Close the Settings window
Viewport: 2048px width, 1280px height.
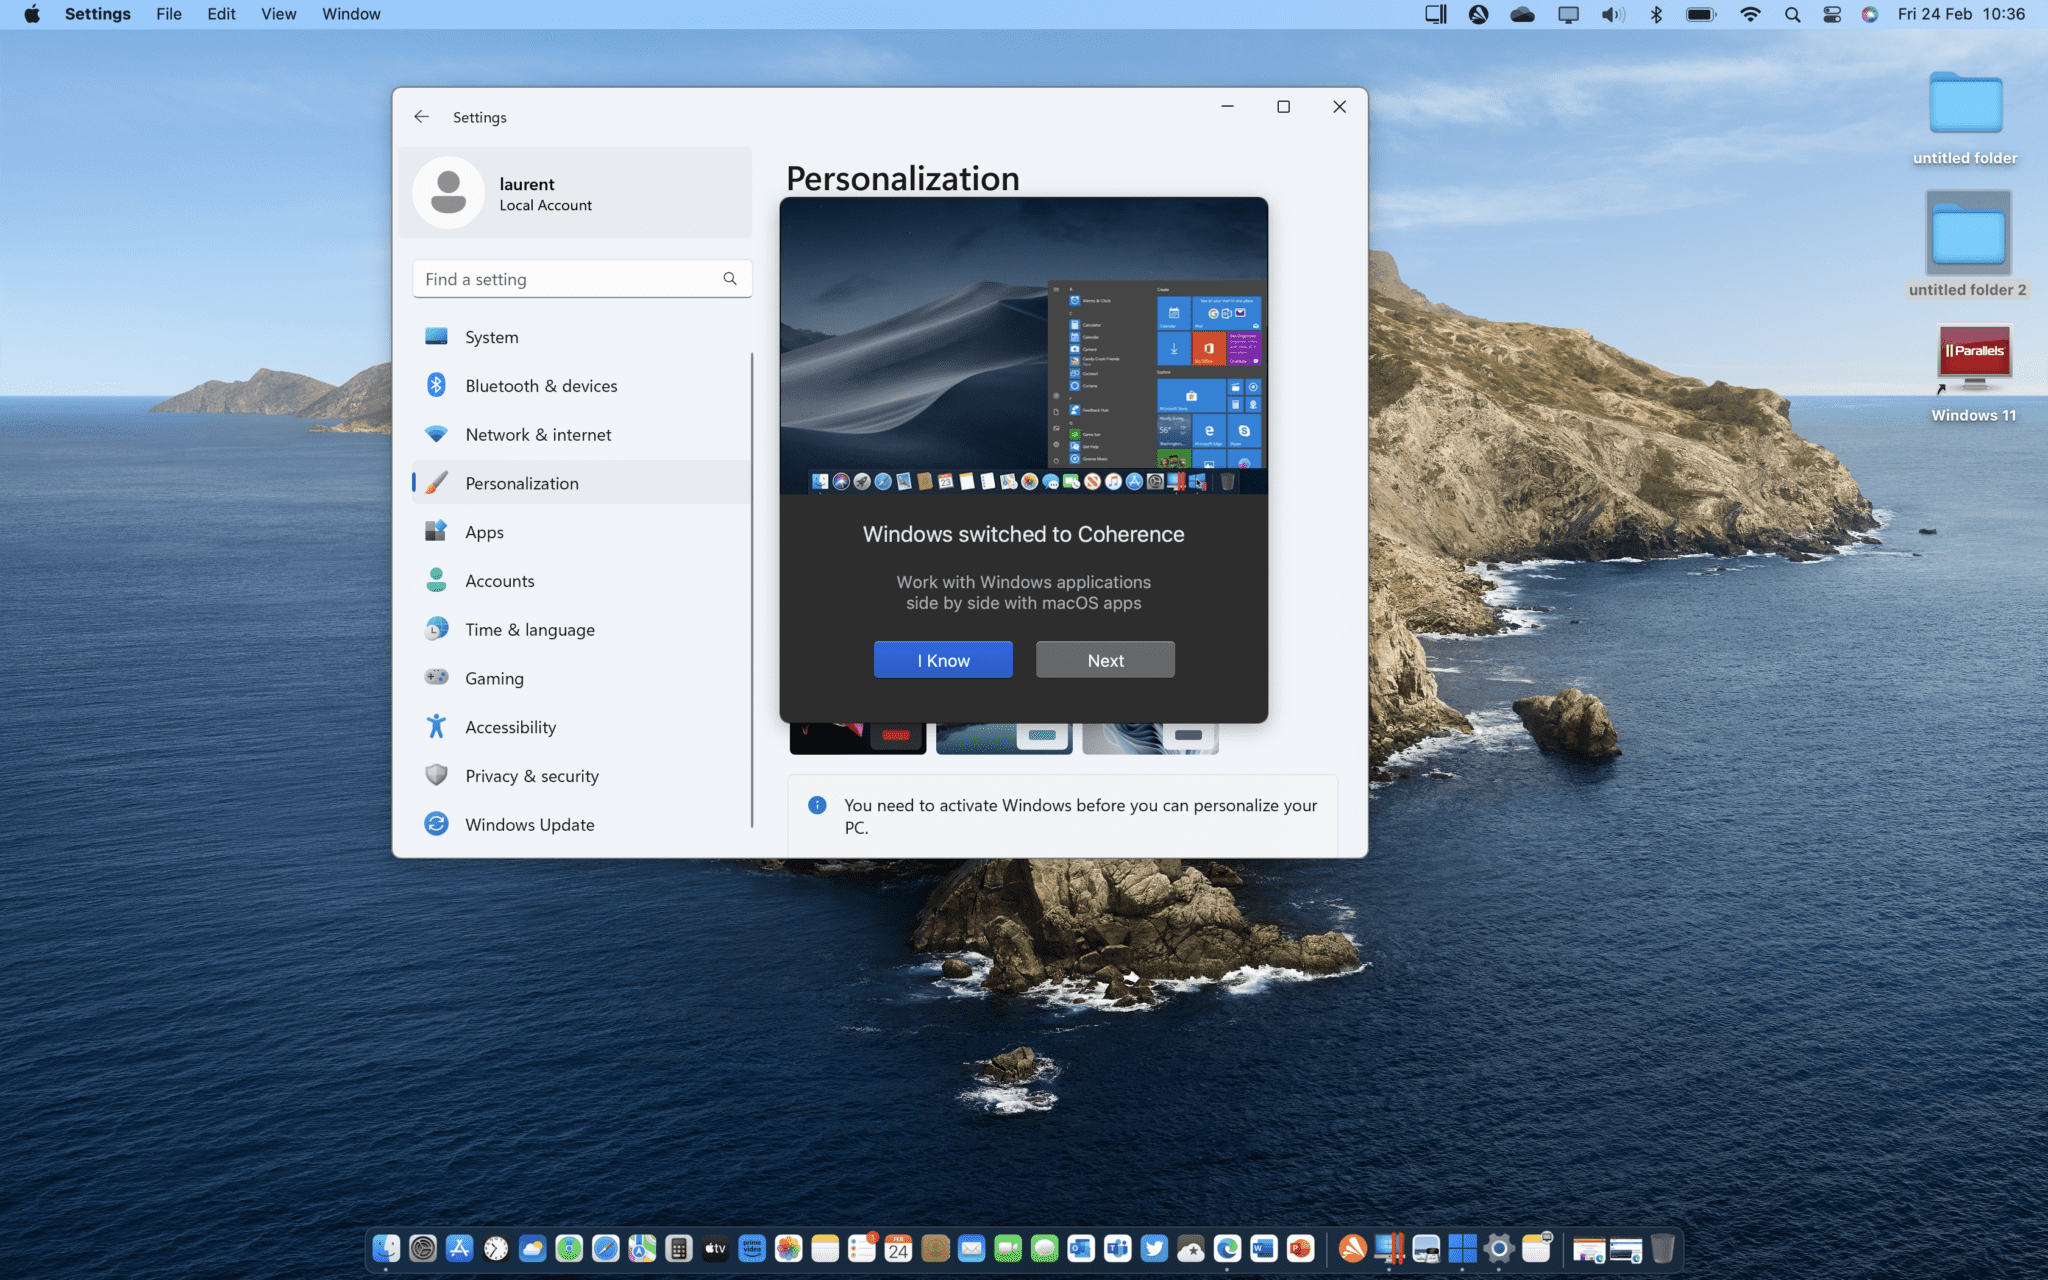tap(1339, 107)
